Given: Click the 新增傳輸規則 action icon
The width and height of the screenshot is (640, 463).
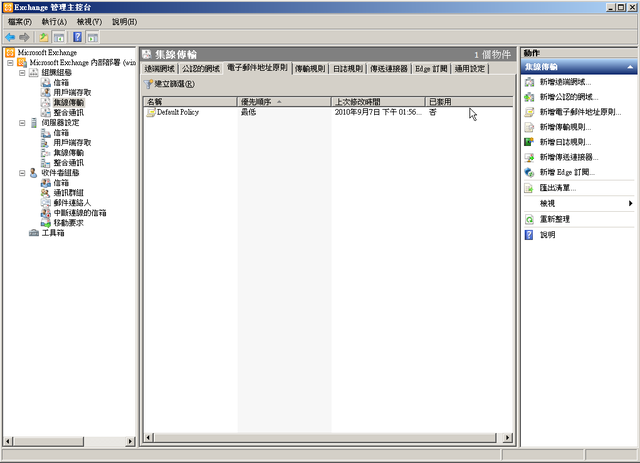Looking at the screenshot, I should [529, 127].
